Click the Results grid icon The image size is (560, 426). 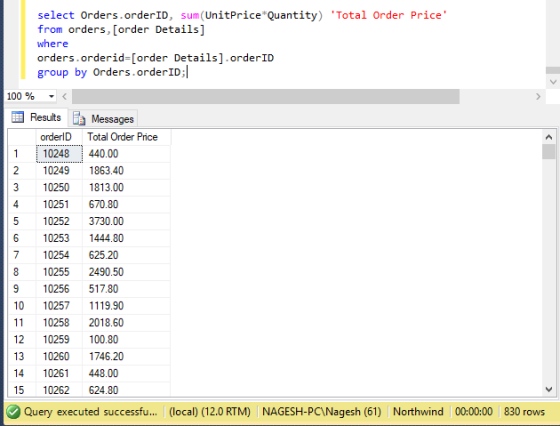pos(18,117)
